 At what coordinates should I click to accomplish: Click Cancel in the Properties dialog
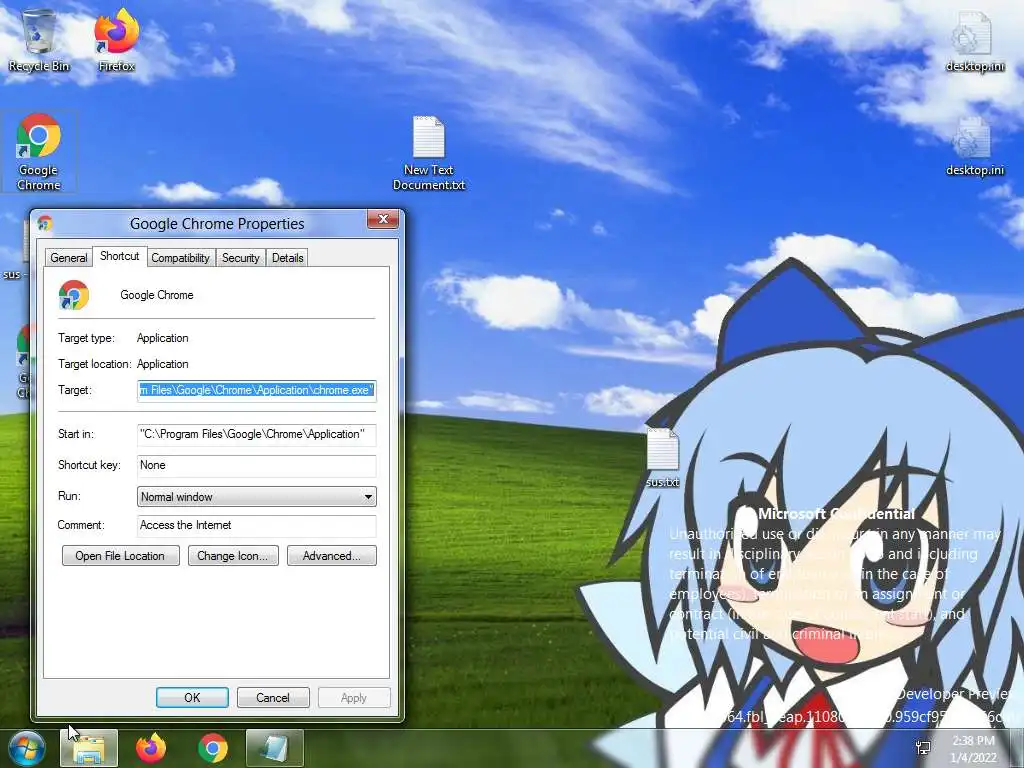pos(273,697)
